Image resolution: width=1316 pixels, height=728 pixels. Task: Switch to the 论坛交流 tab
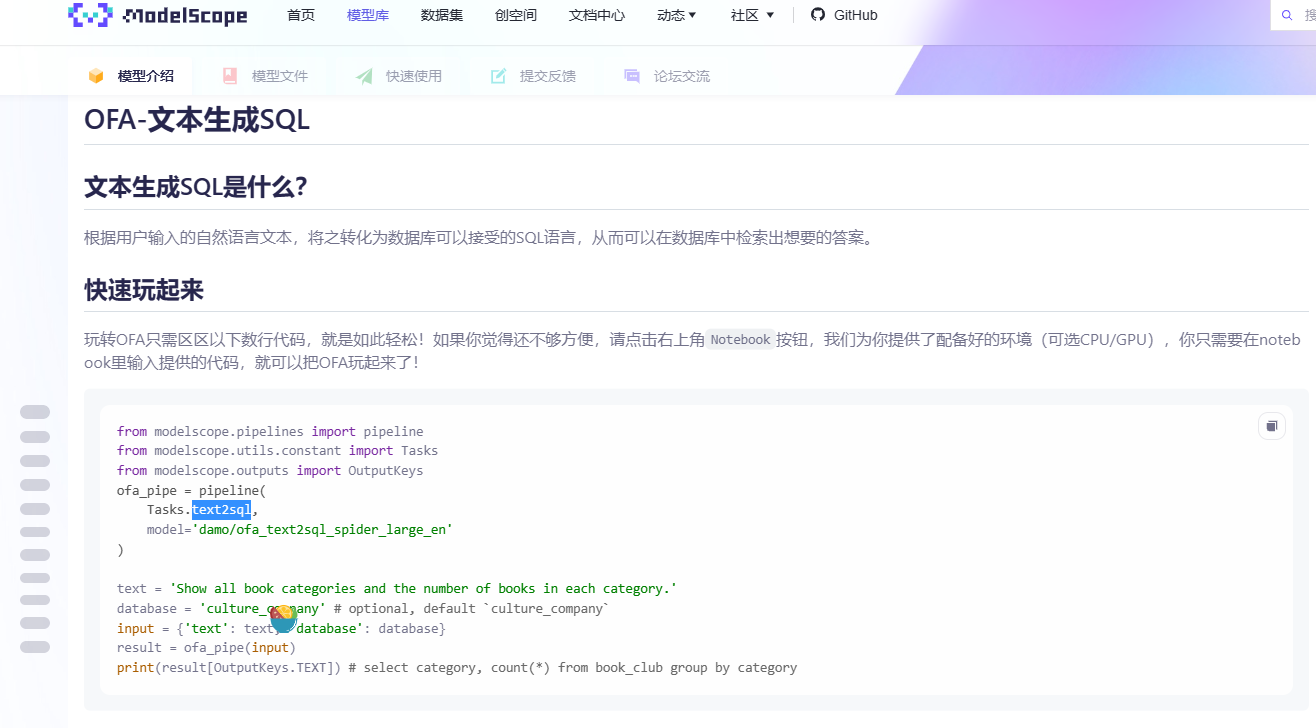pyautogui.click(x=668, y=76)
